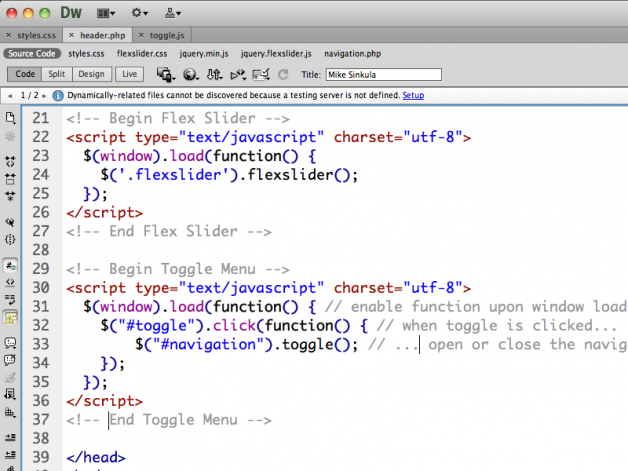Click the blue info icon in message bar
This screenshot has width=628, height=471.
[x=58, y=96]
